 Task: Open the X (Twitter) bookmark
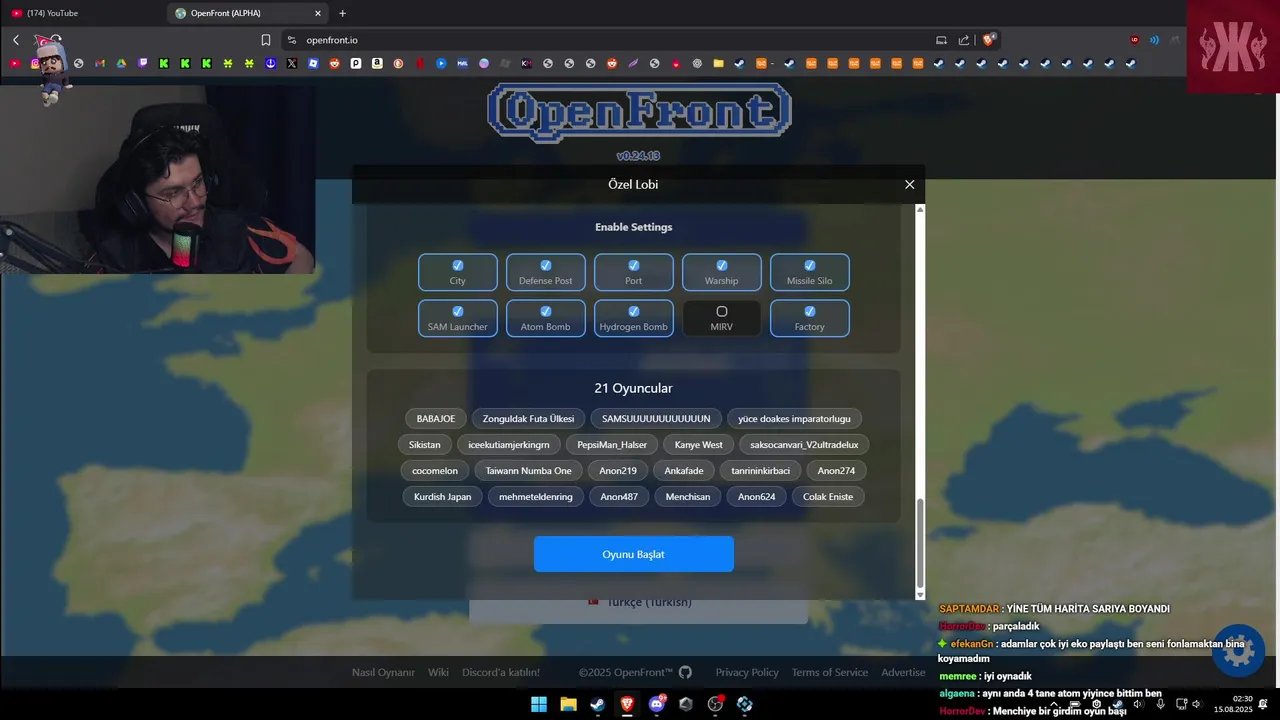(x=292, y=63)
